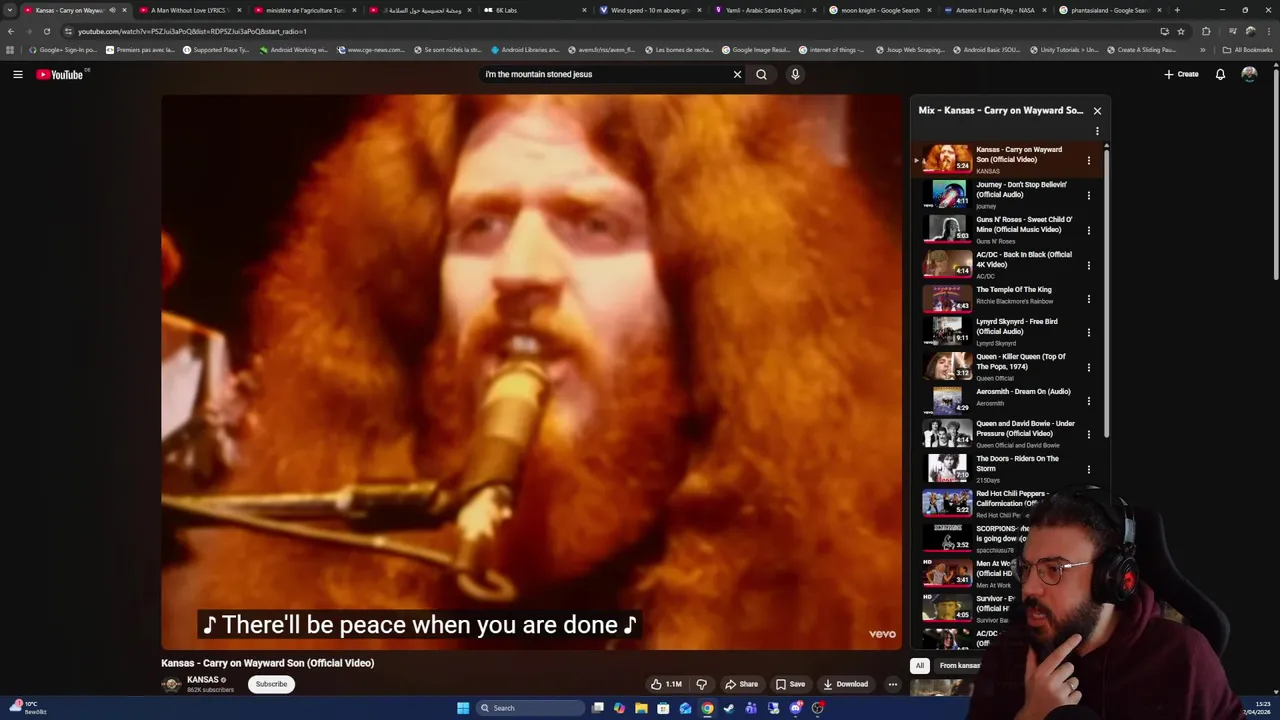Open YouTube notifications bell
Screen dimensions: 1280x720
[x=1220, y=74]
